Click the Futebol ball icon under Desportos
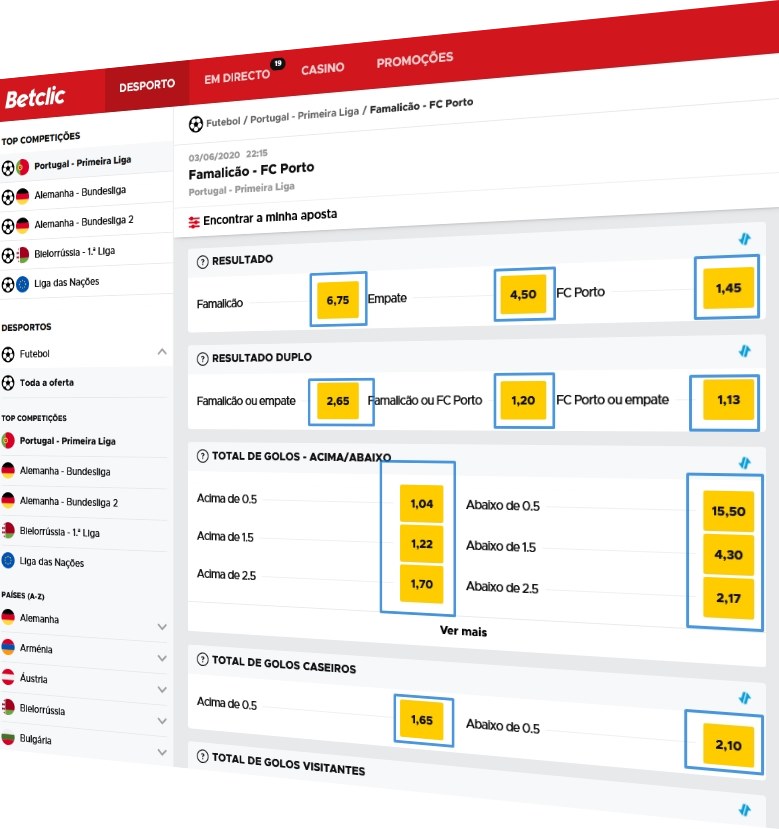This screenshot has width=779, height=829. pos(8,354)
